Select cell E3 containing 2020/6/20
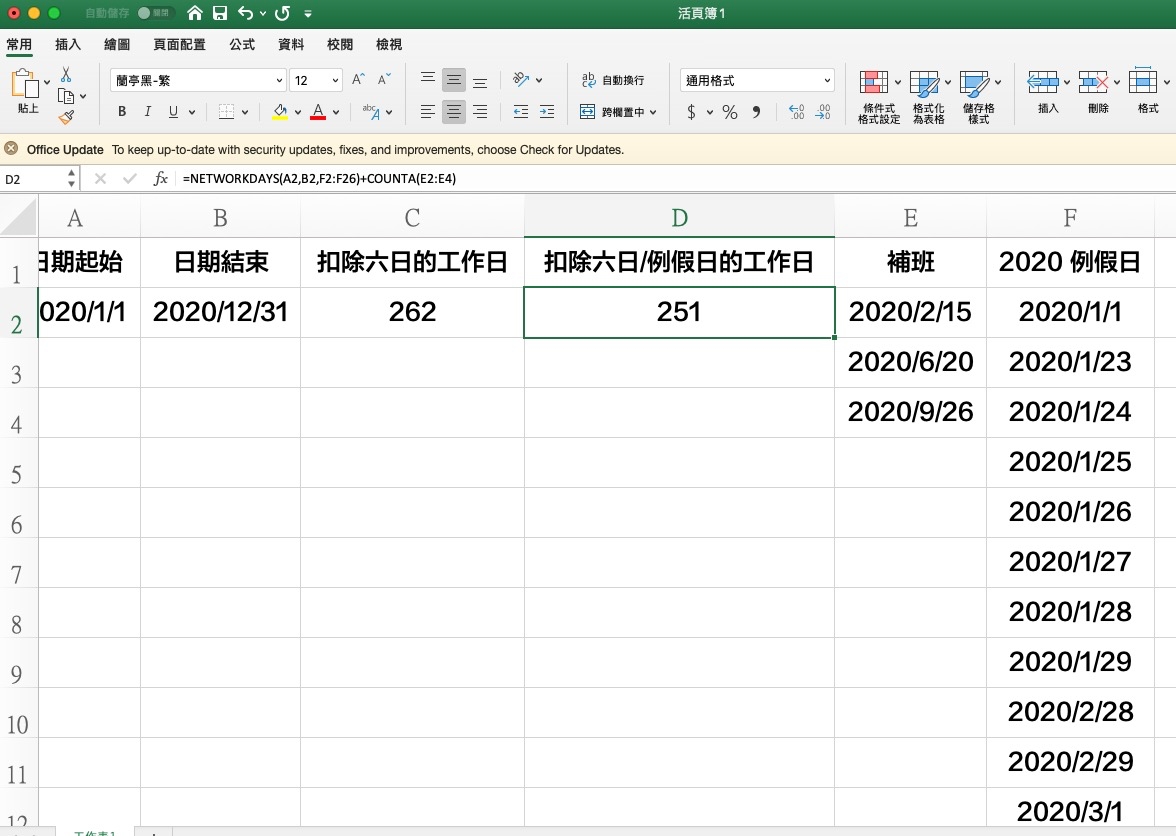The image size is (1176, 836). pos(910,362)
